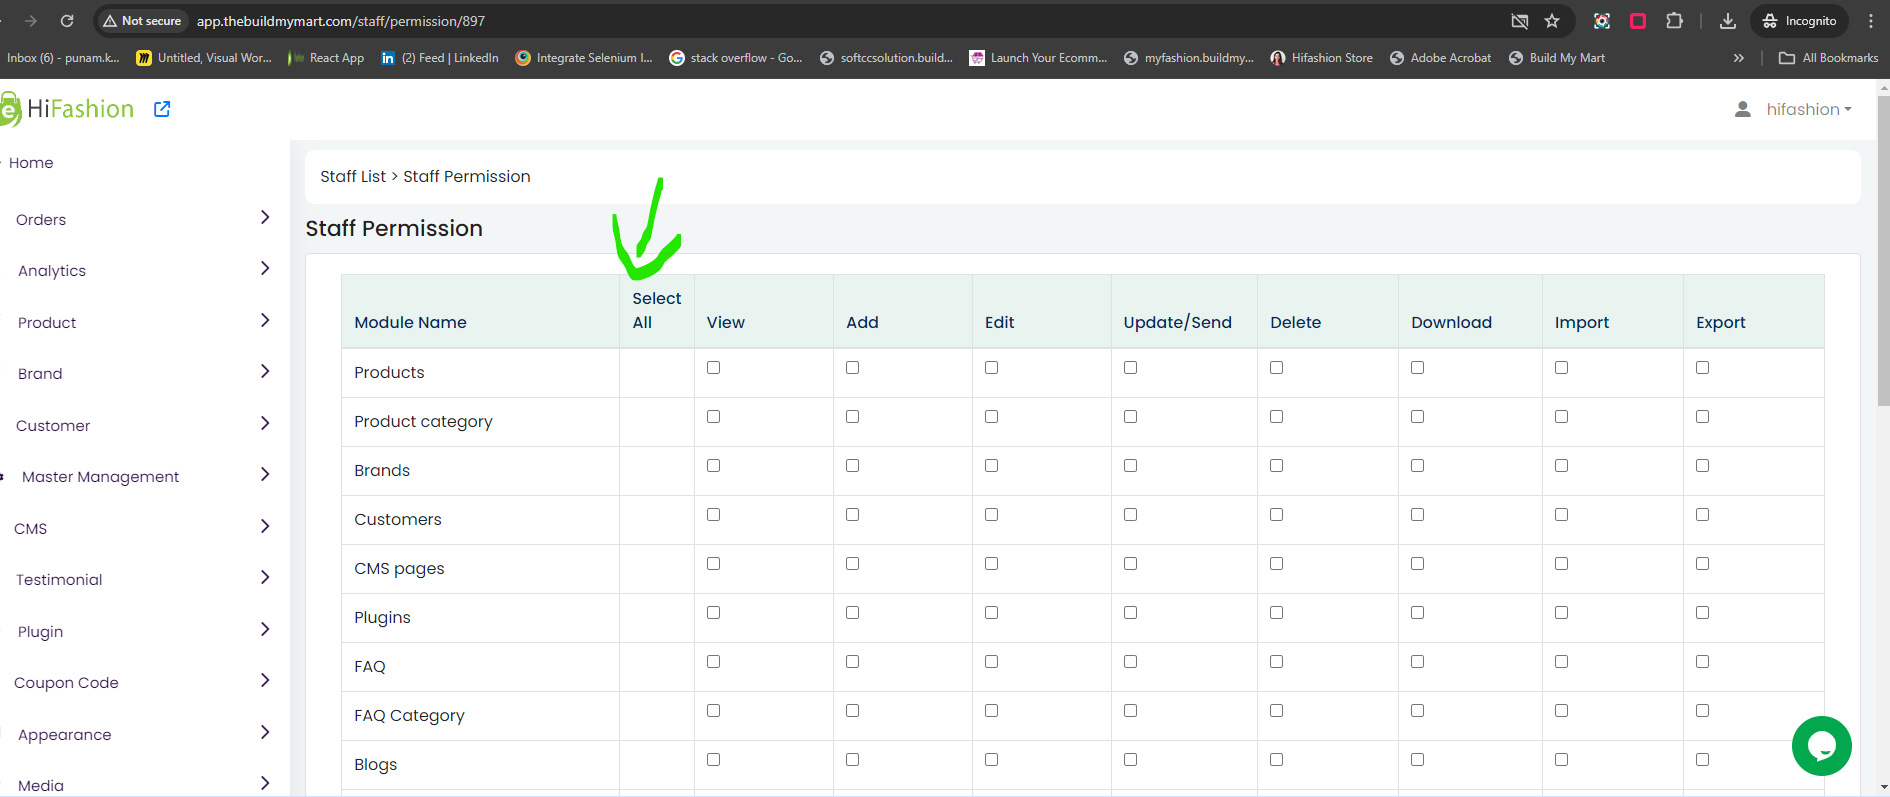Tick the Export checkbox for FAQ Category
1890x797 pixels.
[1702, 710]
